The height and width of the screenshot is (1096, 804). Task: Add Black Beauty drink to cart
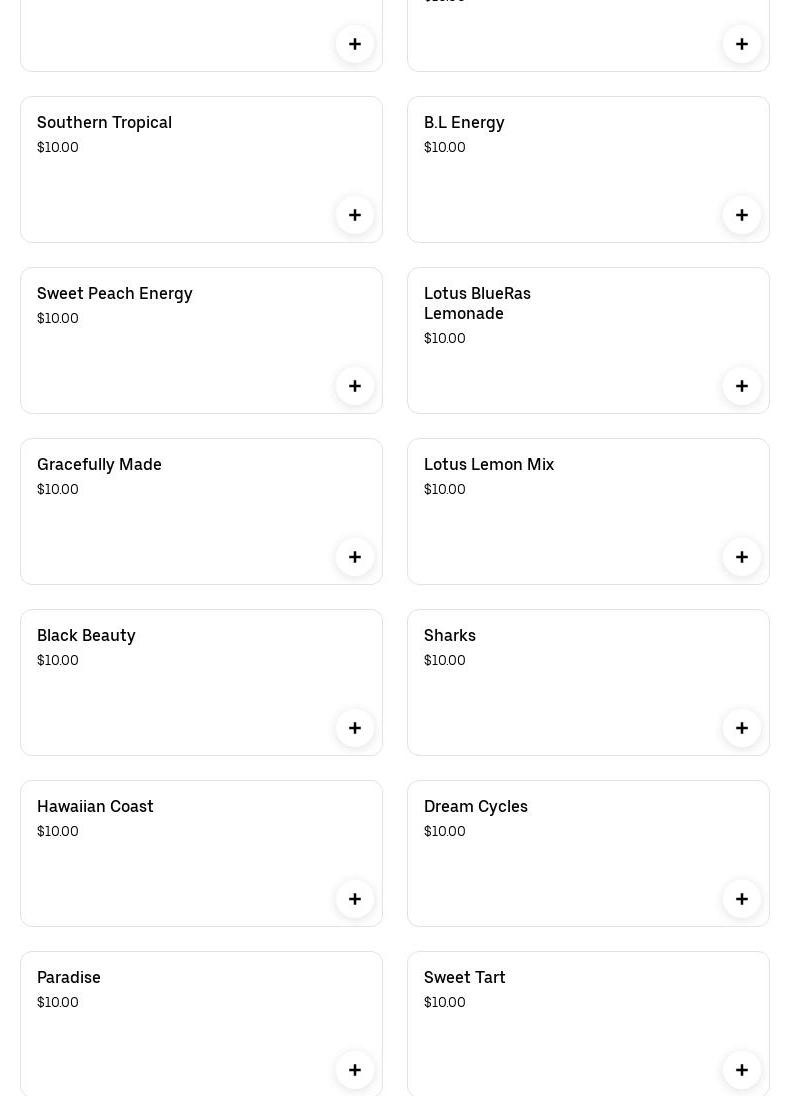[355, 728]
